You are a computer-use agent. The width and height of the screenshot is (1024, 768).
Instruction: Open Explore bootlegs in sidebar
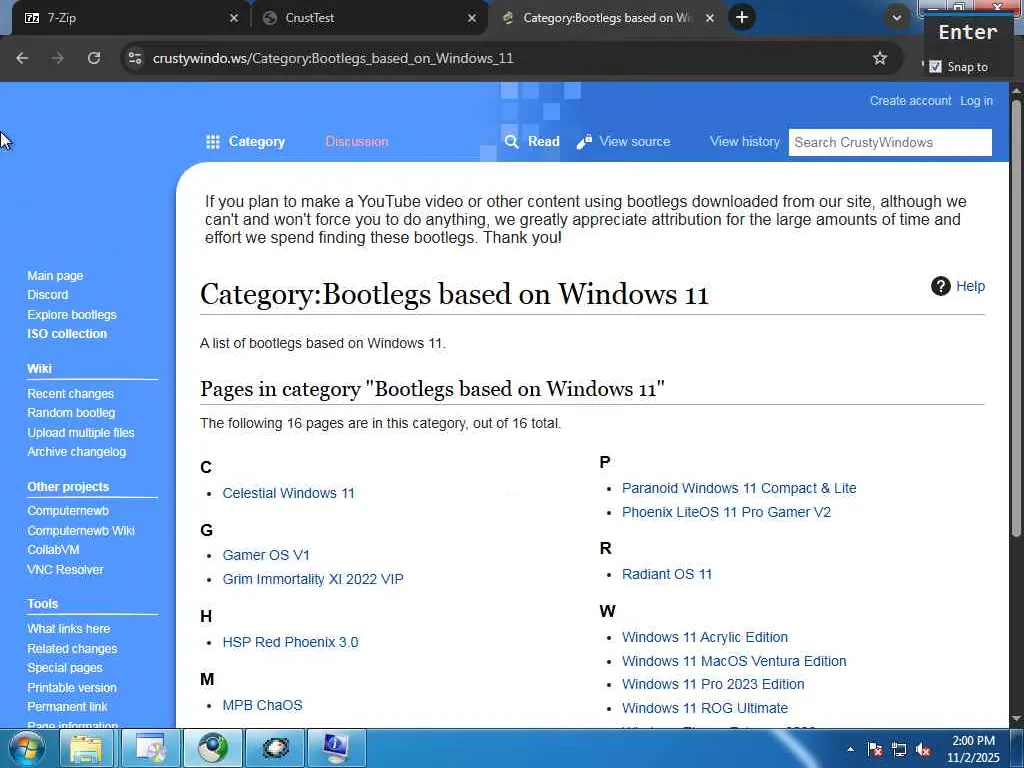click(72, 314)
